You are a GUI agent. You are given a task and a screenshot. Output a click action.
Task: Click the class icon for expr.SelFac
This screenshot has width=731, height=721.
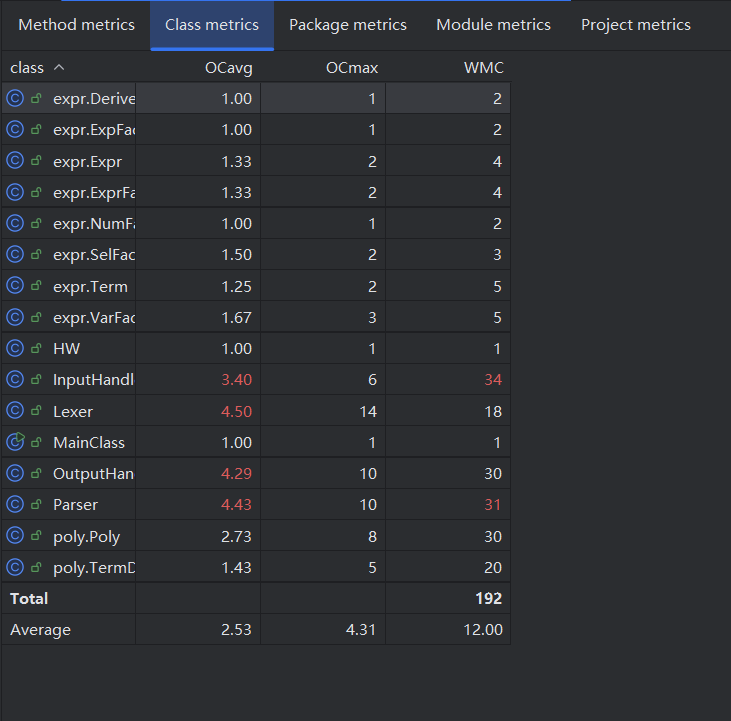coord(15,254)
